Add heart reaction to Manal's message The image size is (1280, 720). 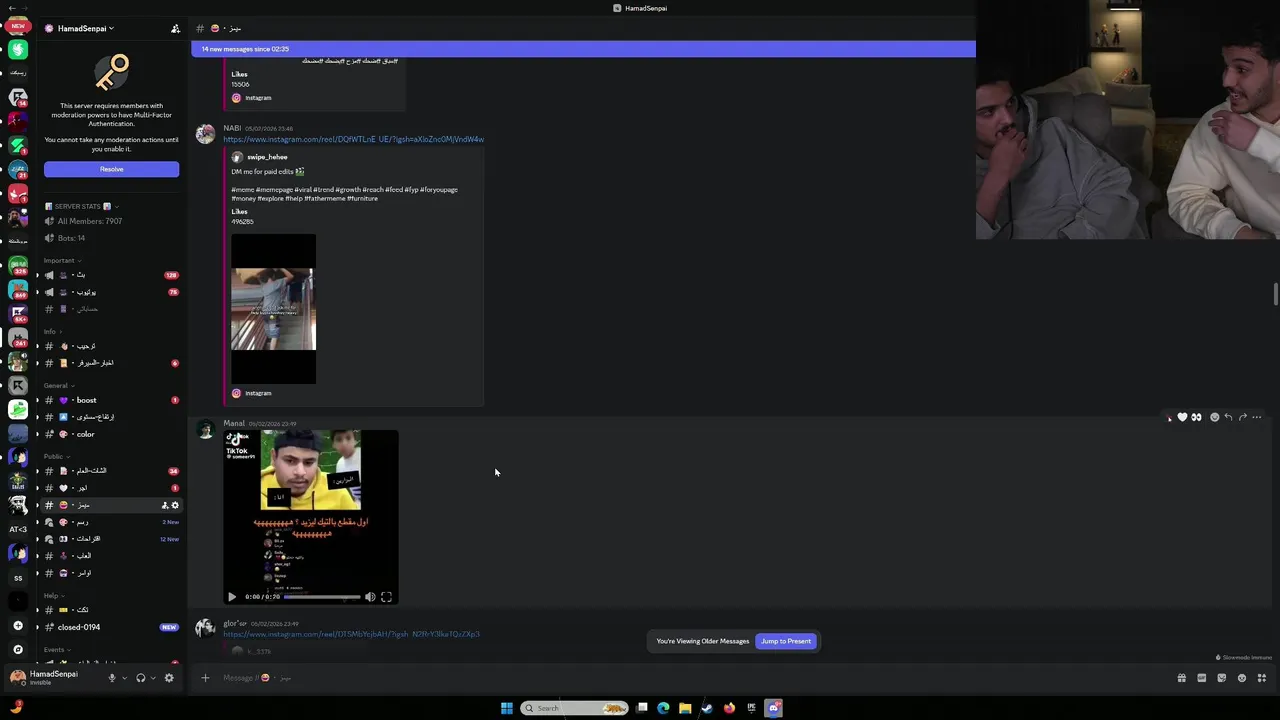pyautogui.click(x=1182, y=417)
